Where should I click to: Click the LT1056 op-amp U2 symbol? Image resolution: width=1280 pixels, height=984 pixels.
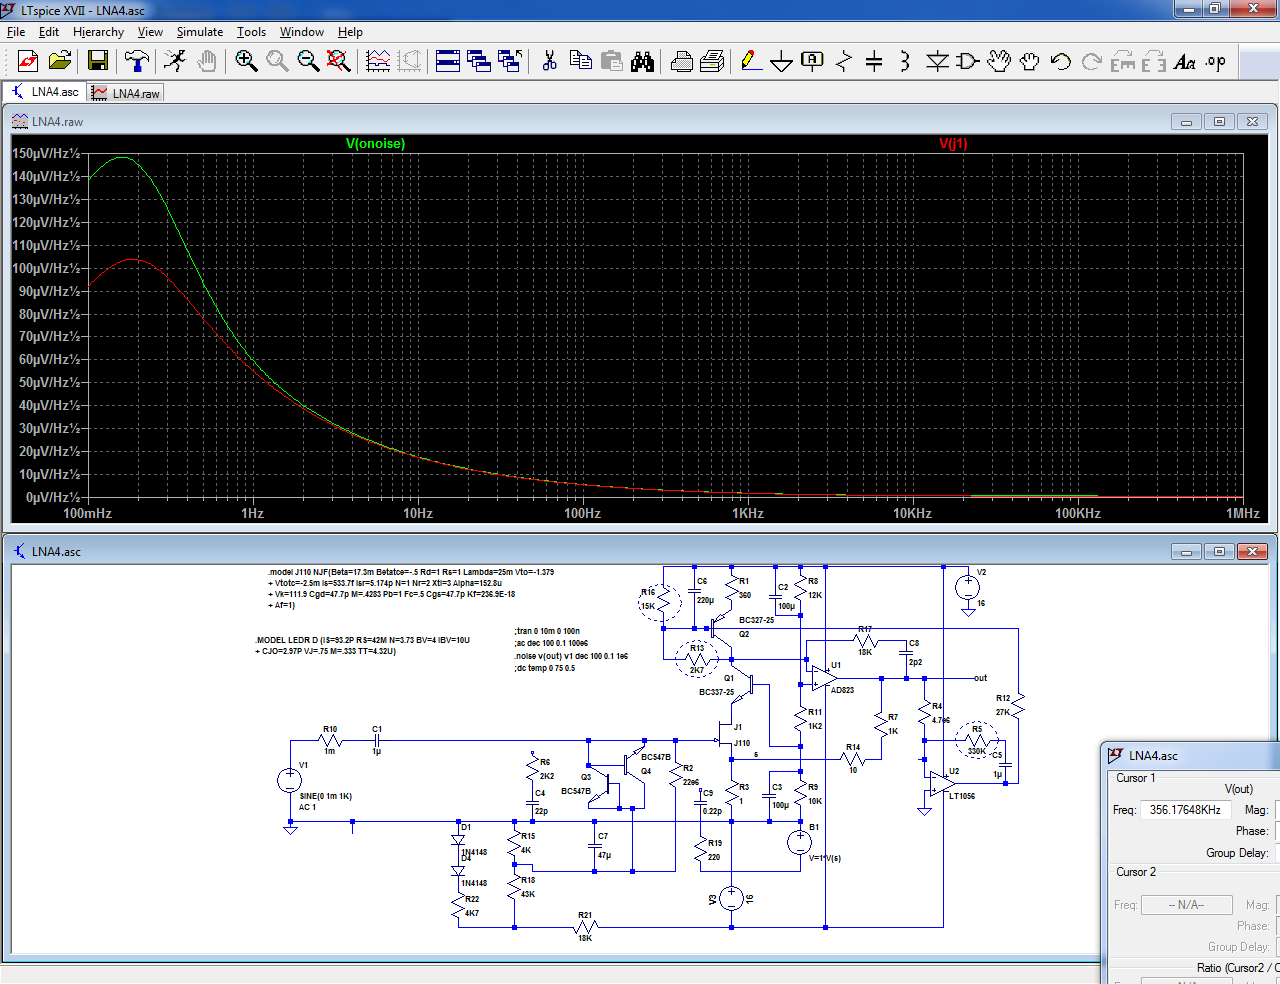[x=942, y=784]
